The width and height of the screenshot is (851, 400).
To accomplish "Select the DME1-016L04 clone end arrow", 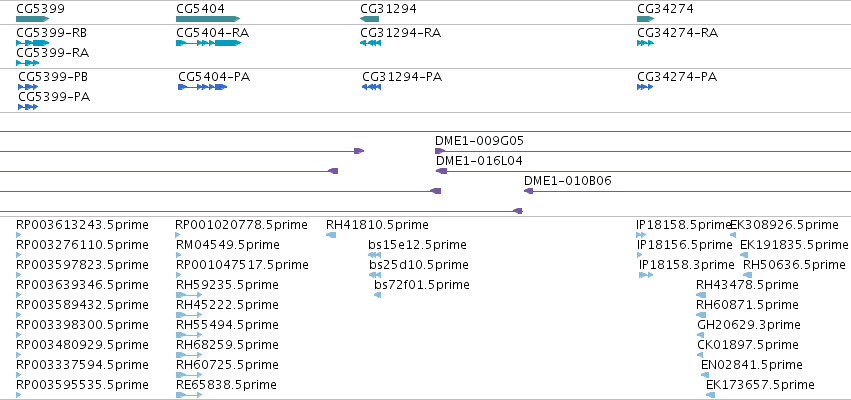I will pos(441,171).
